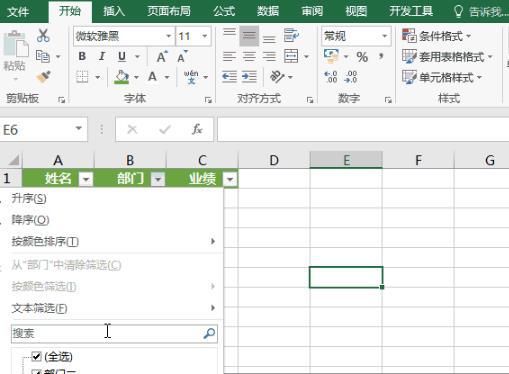Click the accounting number format icon
Screen dimensions: 509x374
(331, 56)
